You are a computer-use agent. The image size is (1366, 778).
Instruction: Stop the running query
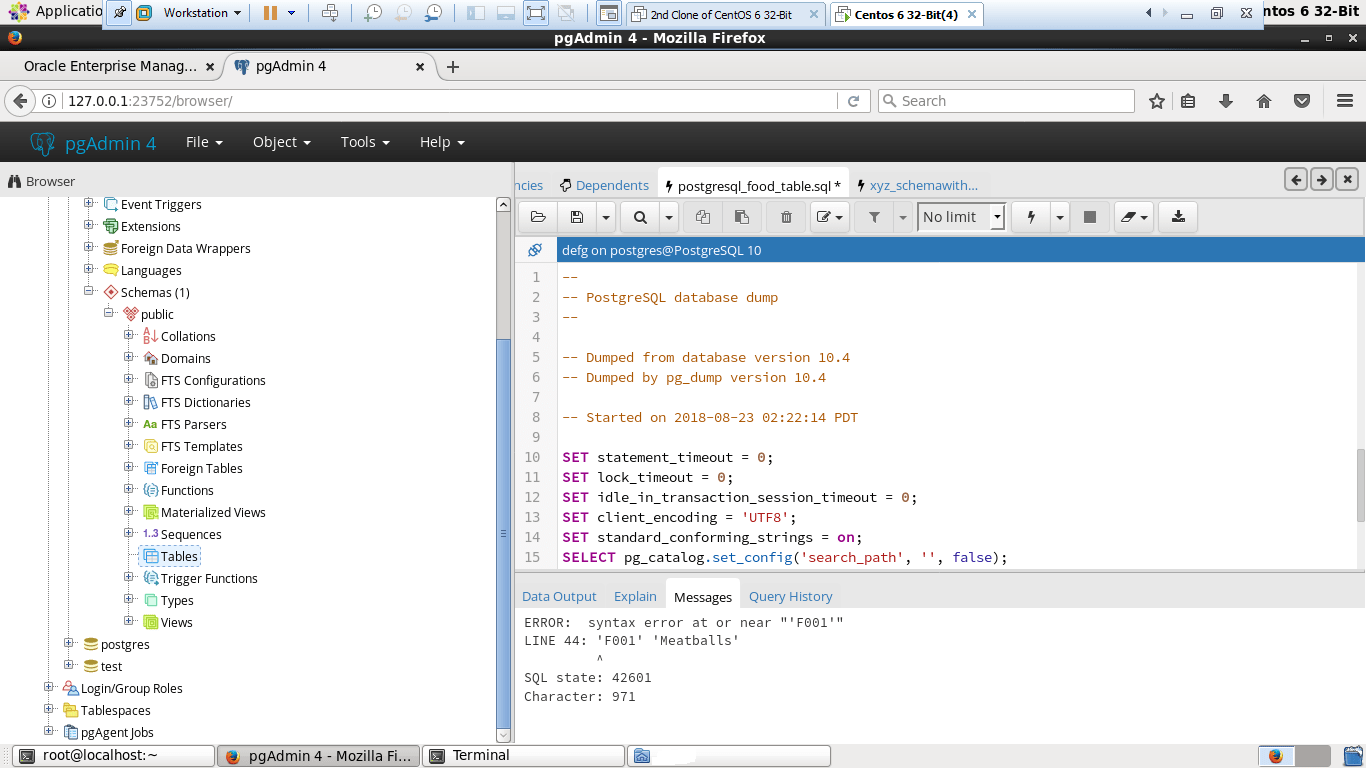click(x=1090, y=217)
